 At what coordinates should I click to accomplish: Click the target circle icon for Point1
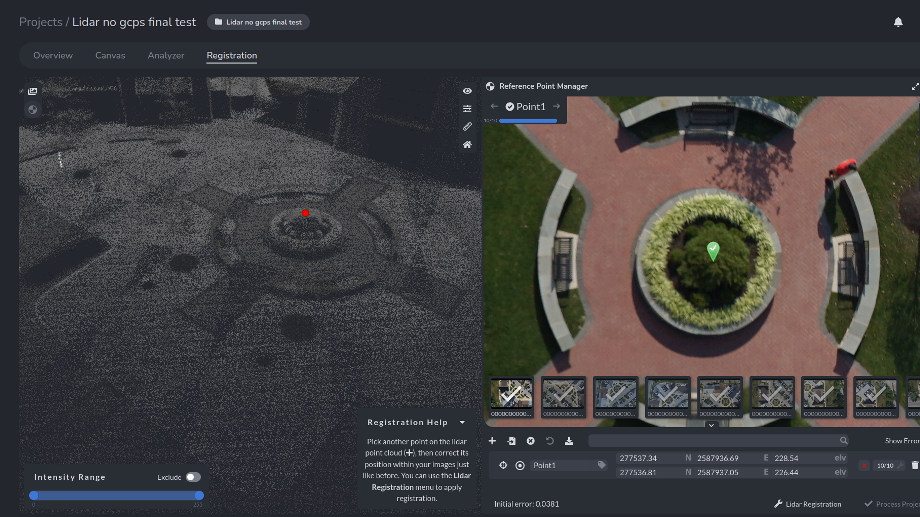click(x=520, y=465)
